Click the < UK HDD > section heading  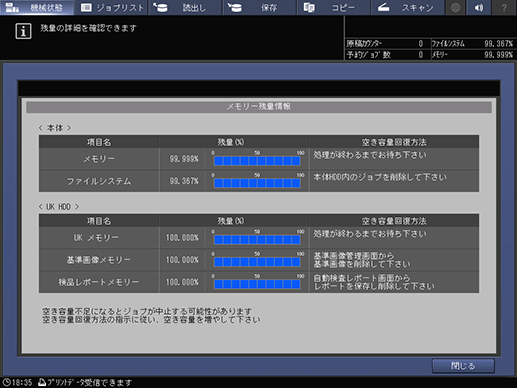(x=59, y=207)
